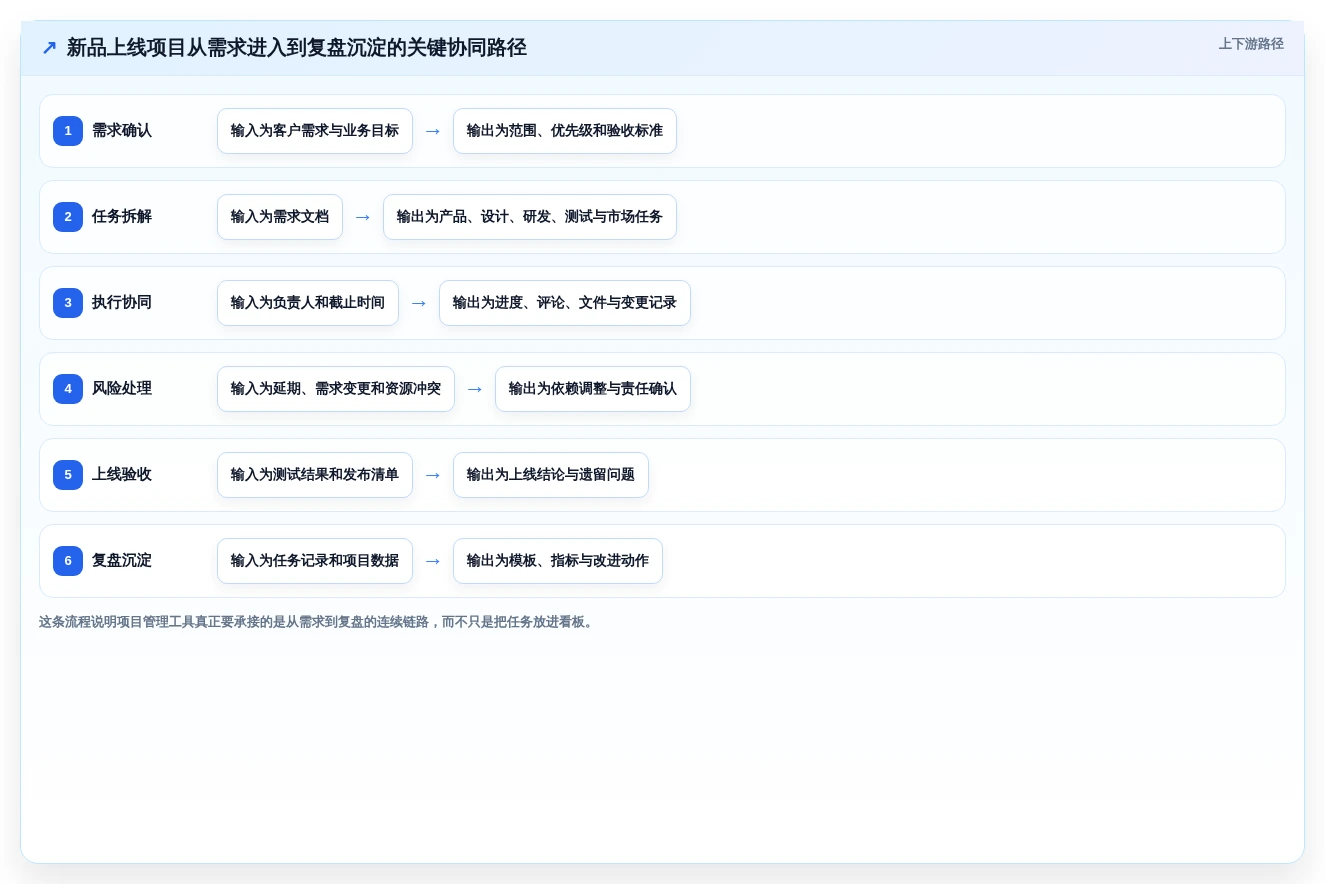Open the 输出为进度、评论、文件与变更记录 box

click(x=565, y=303)
